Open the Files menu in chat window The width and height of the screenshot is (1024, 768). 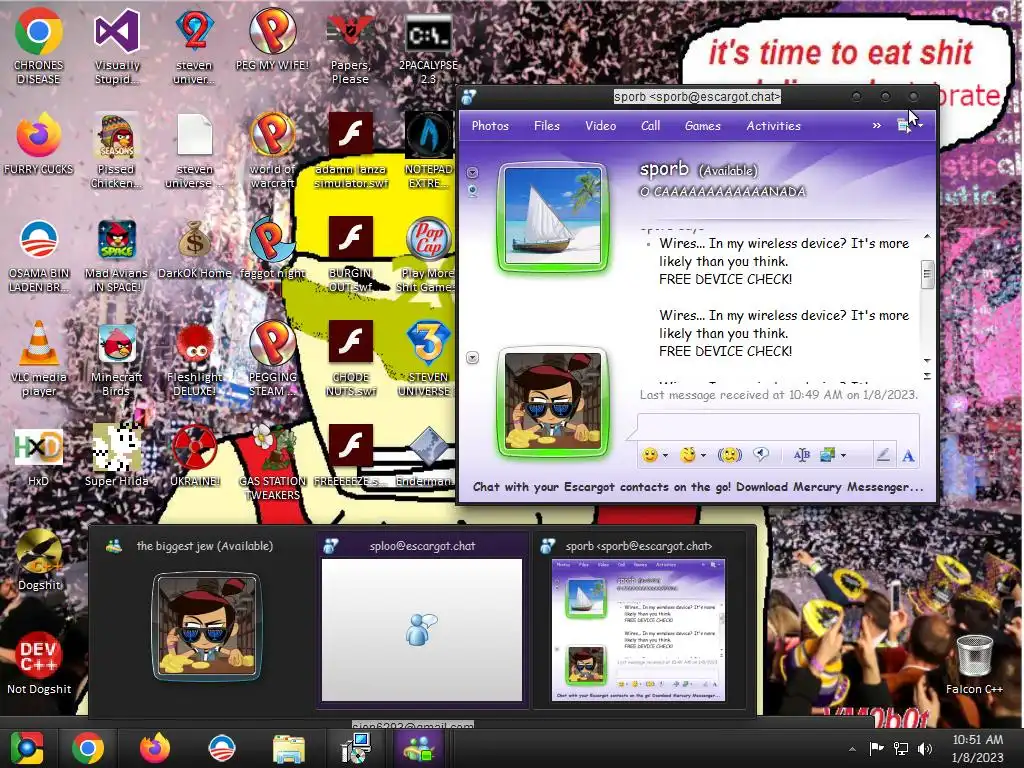(547, 126)
